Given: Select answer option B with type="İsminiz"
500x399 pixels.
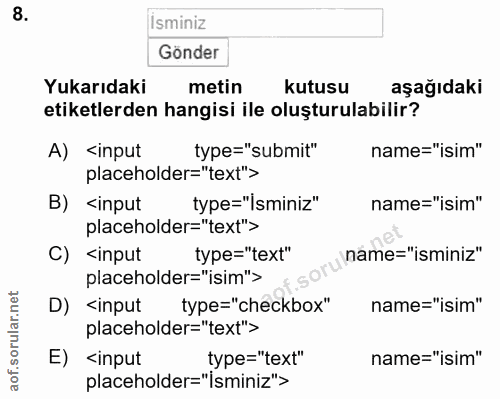Looking at the screenshot, I should [x=265, y=215].
